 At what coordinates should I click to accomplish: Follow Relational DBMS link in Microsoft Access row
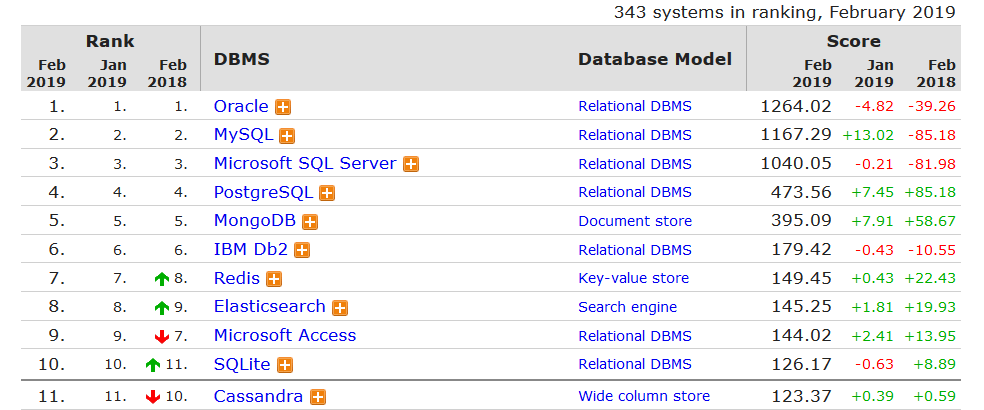(x=635, y=337)
